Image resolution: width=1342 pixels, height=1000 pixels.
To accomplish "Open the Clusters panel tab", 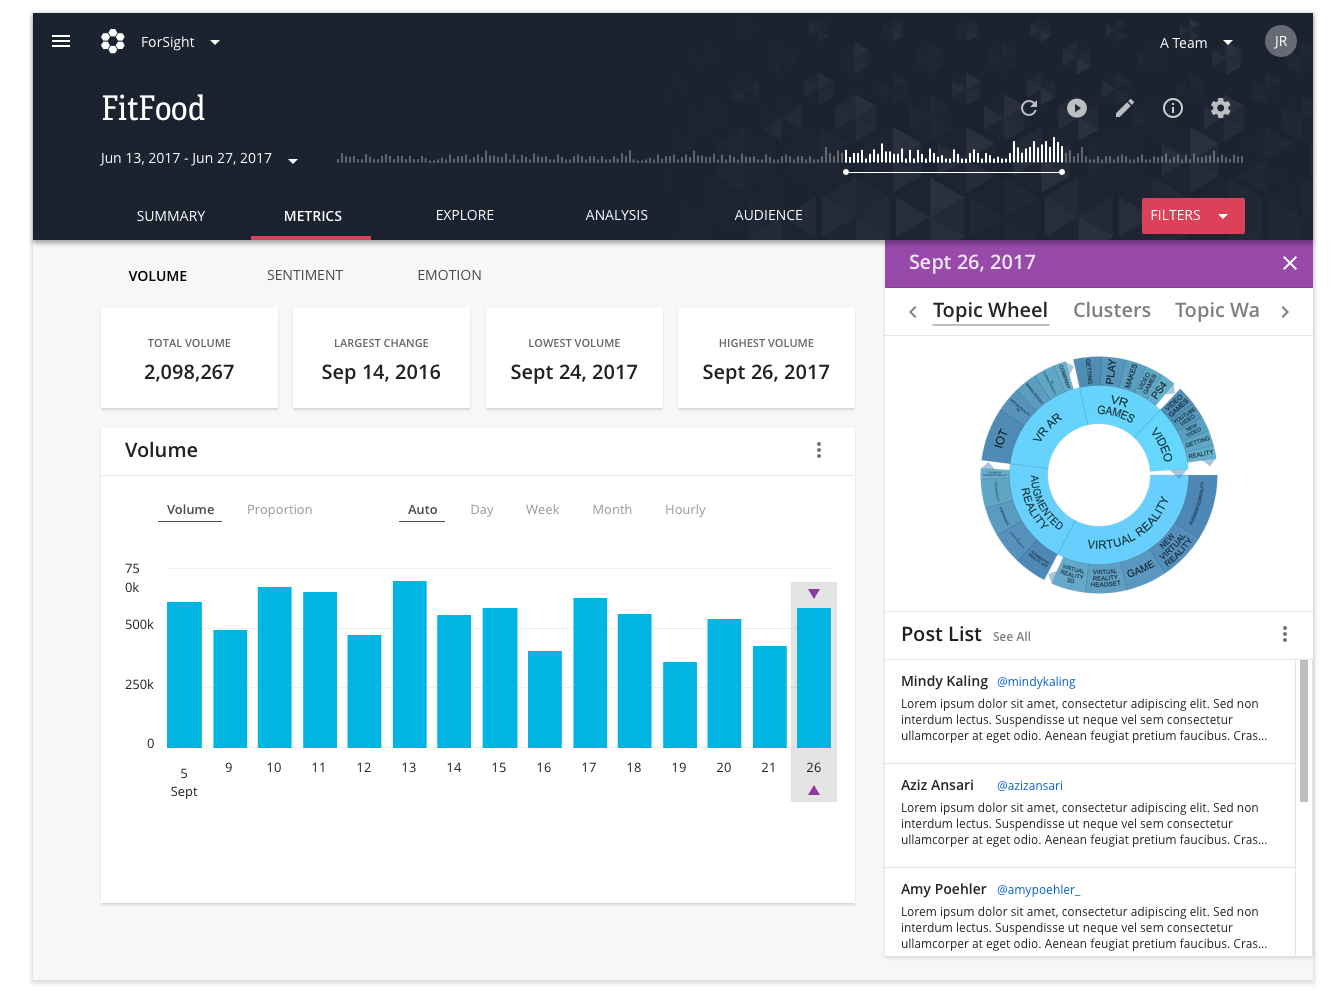I will [1112, 310].
